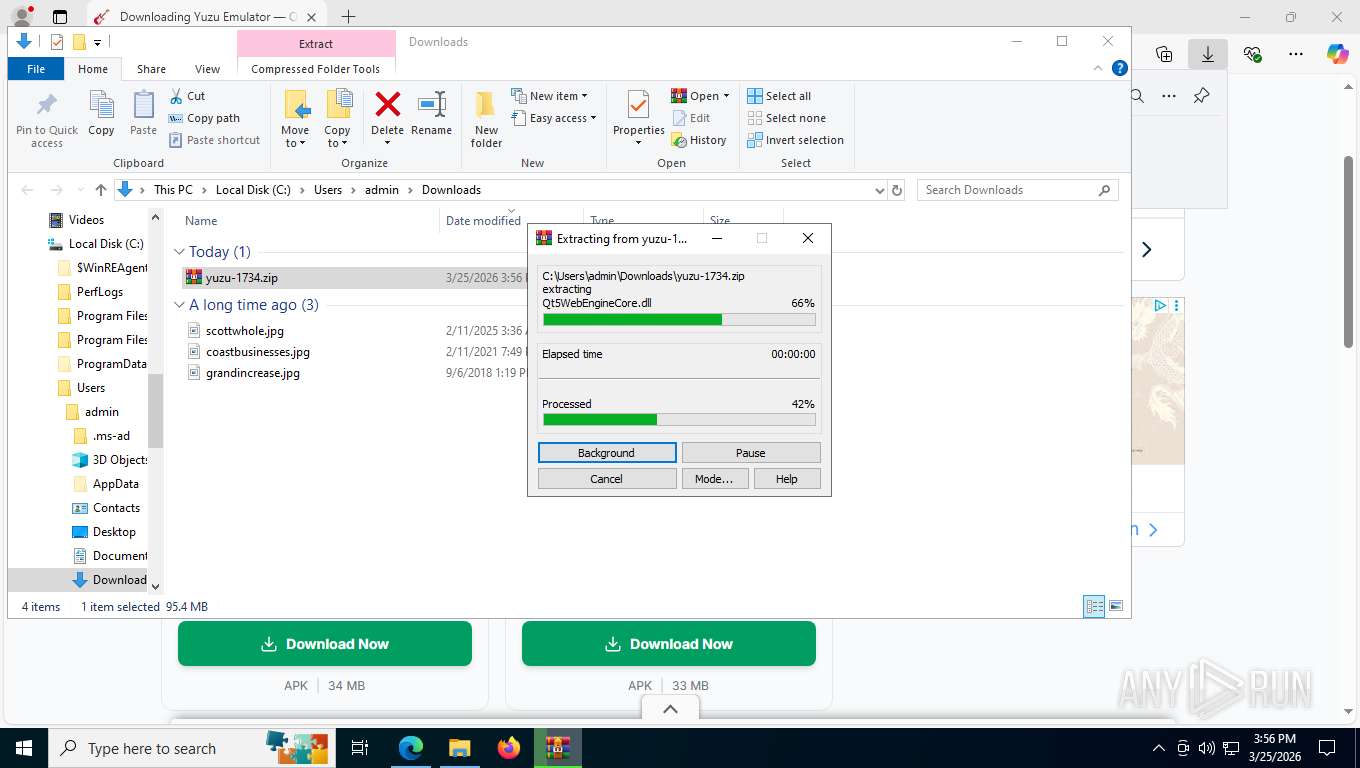Minimize the ribbon chevron
The image size is (1360, 768).
click(x=1099, y=68)
